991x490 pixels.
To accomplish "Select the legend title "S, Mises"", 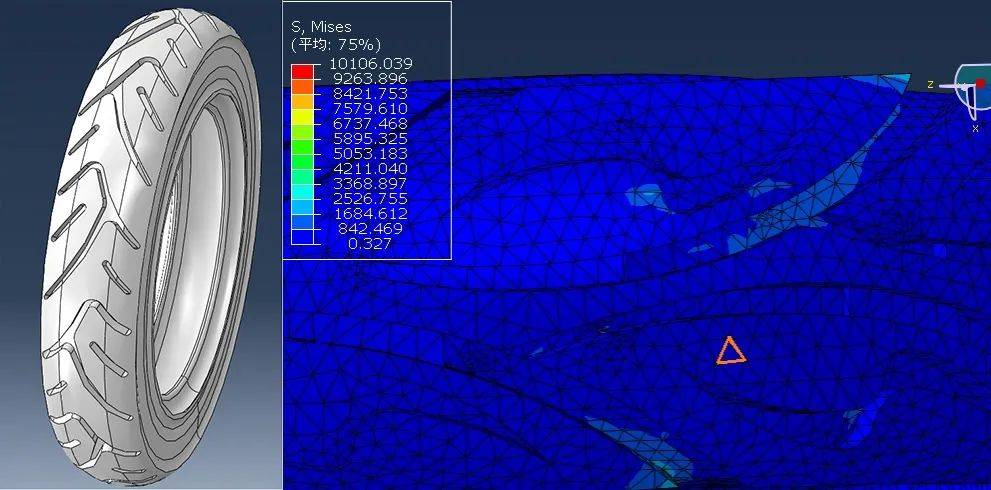I will 320,27.
